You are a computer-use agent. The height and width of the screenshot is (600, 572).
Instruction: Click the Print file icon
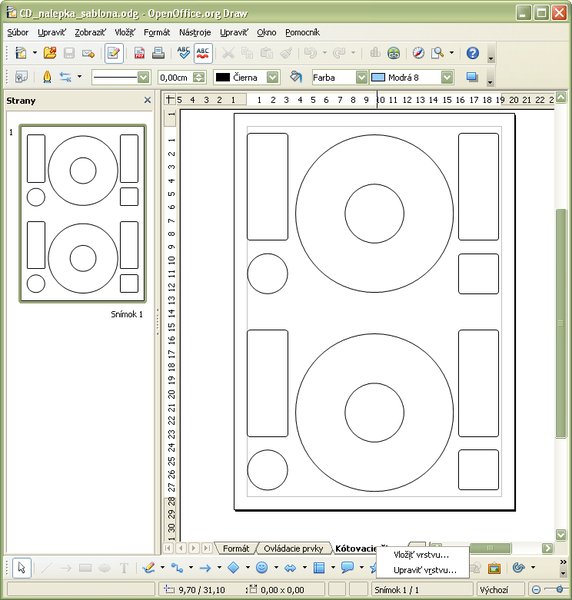click(x=158, y=53)
